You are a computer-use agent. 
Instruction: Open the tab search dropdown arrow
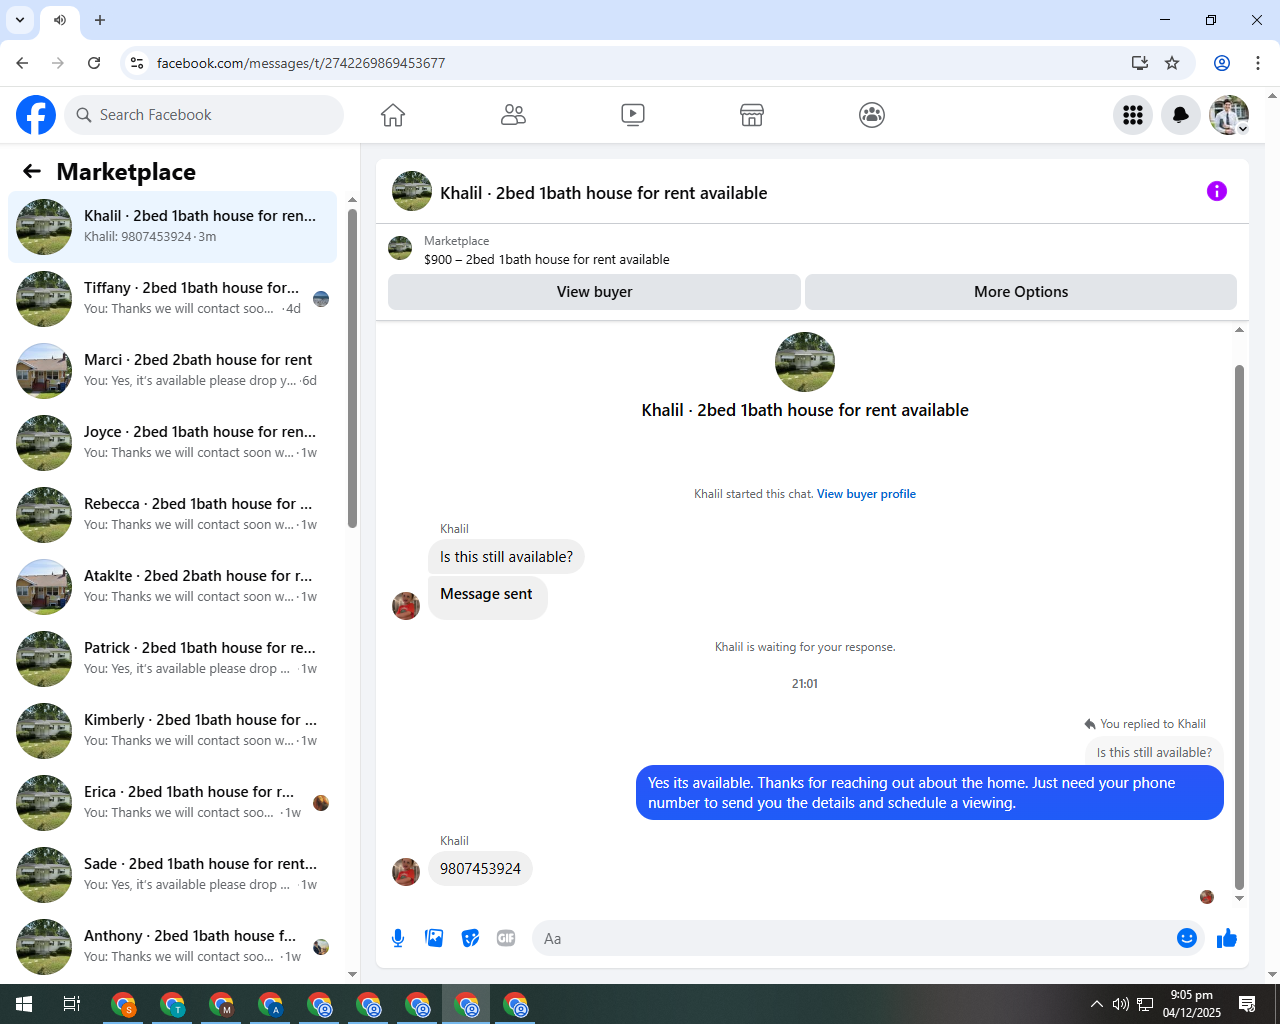click(20, 20)
